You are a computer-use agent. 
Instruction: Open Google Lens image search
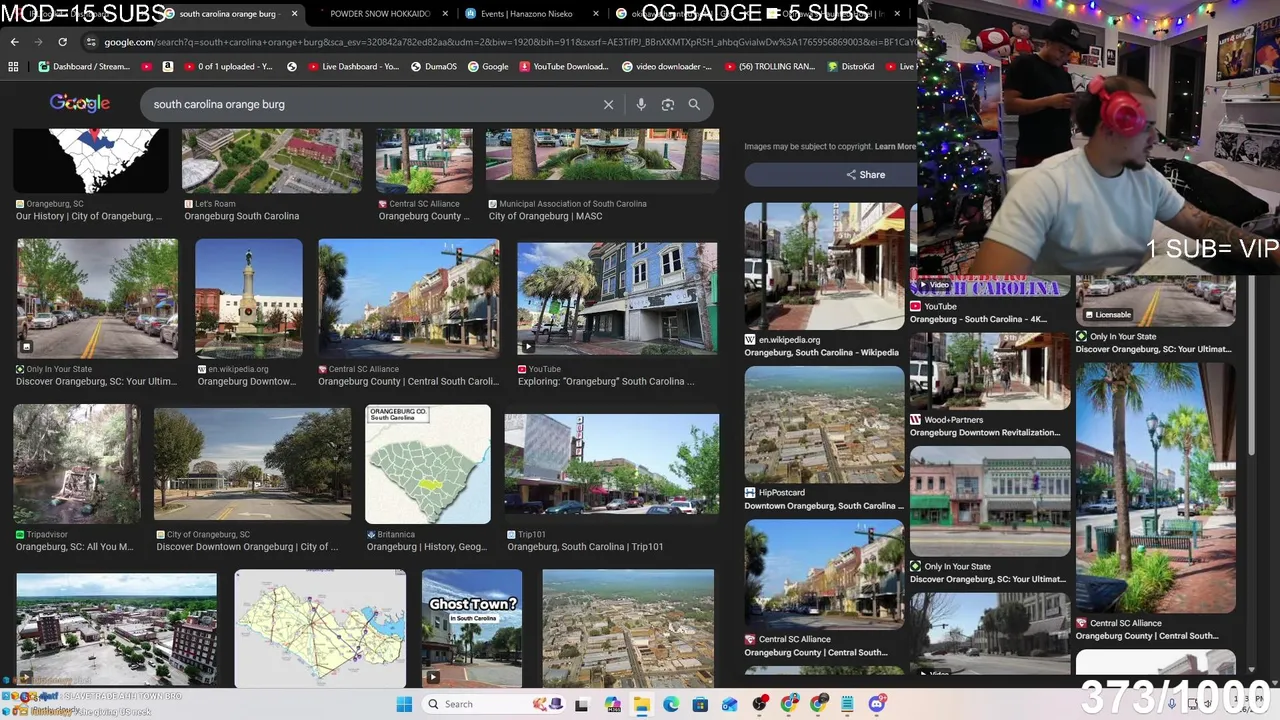[668, 104]
